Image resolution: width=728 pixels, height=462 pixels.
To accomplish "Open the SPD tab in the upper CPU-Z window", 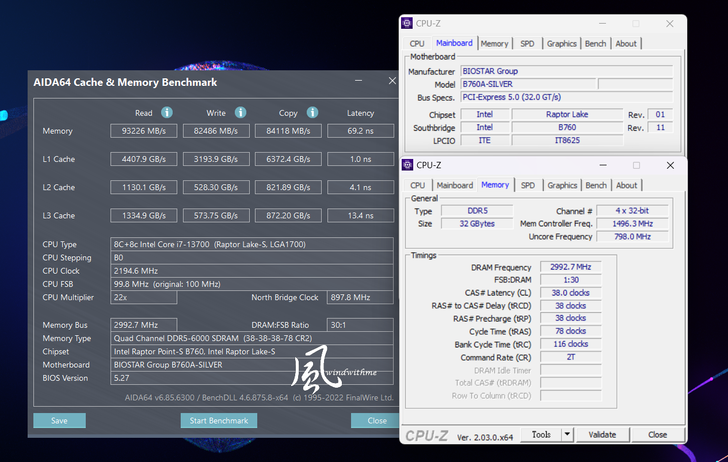I will 527,44.
